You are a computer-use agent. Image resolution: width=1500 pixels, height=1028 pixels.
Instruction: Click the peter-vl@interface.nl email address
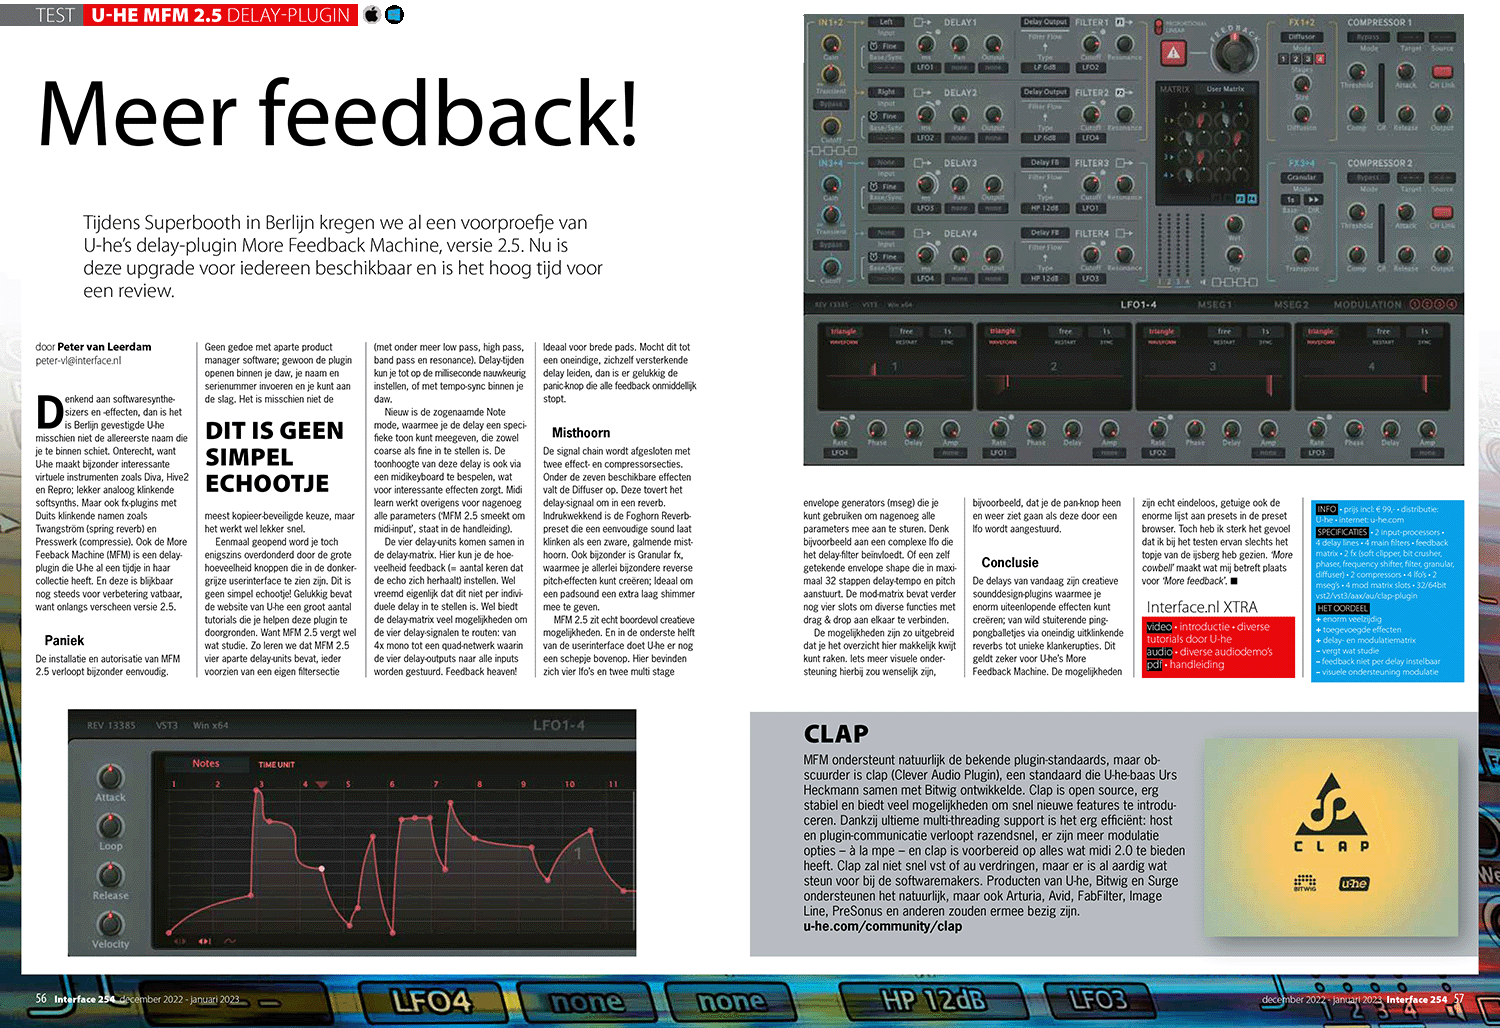[78, 360]
